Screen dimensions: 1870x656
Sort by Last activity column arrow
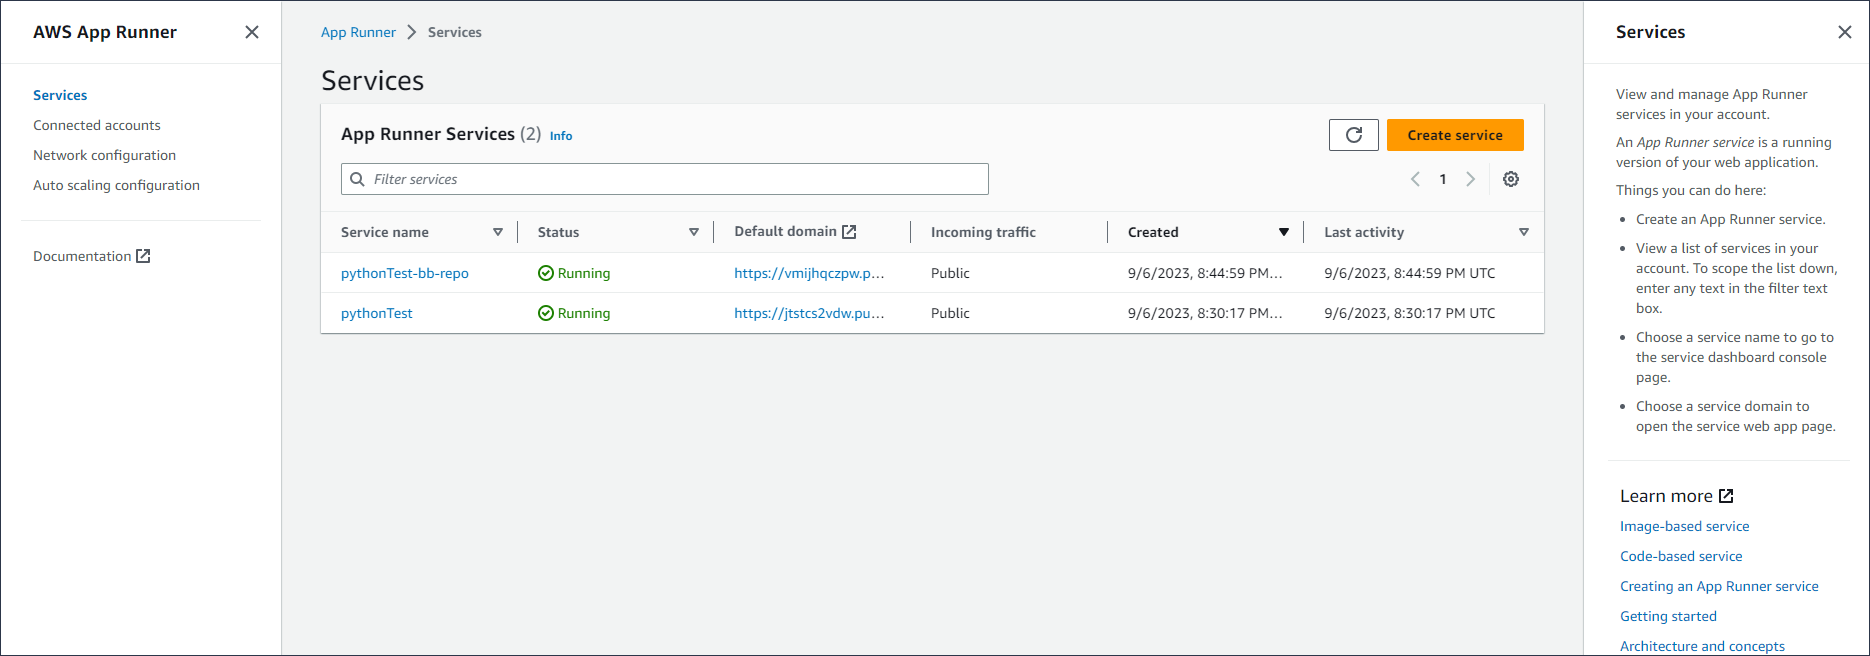coord(1523,232)
